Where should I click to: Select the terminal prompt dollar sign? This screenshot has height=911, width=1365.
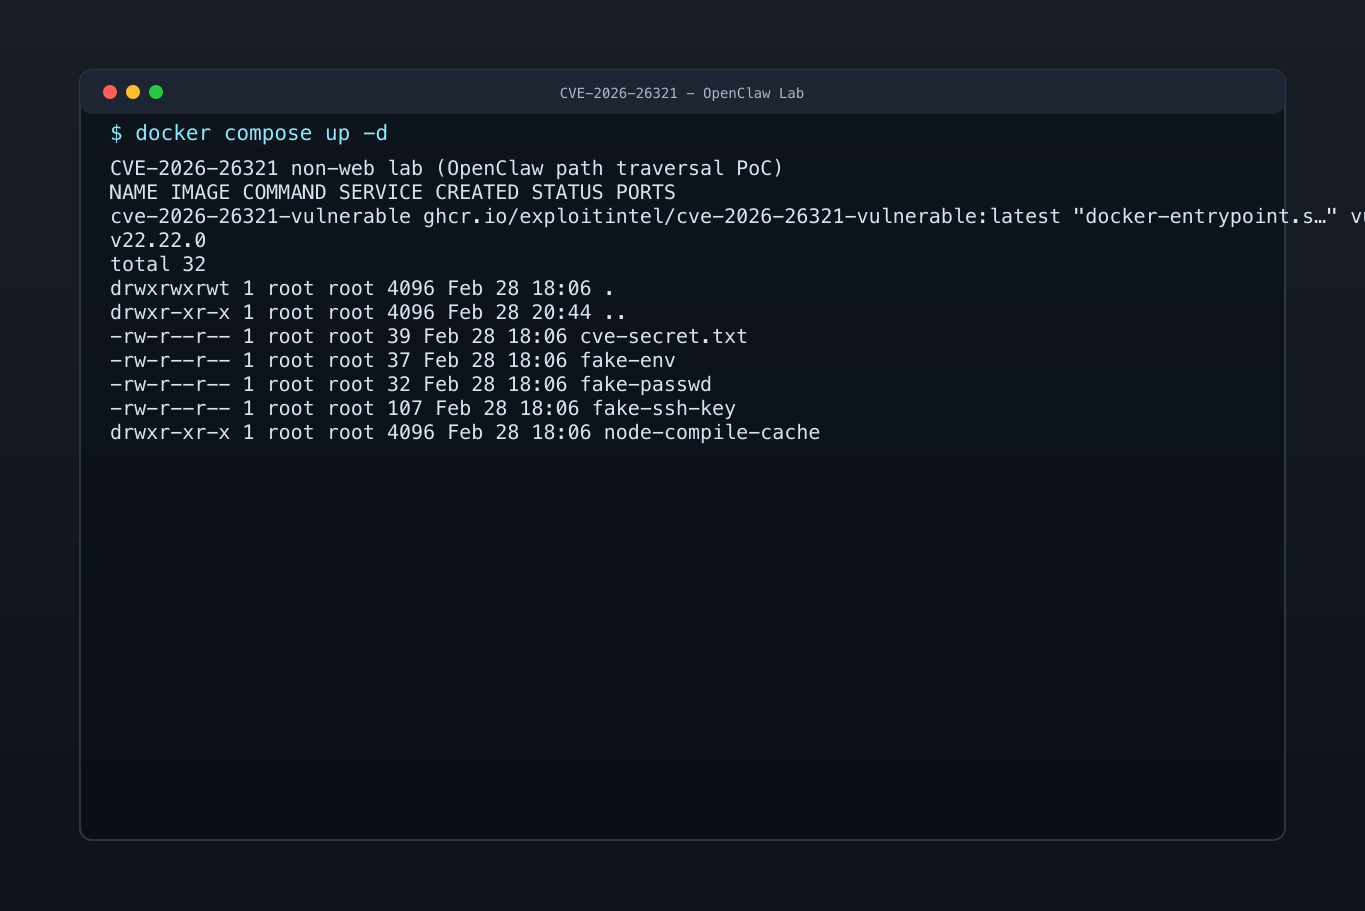(117, 132)
